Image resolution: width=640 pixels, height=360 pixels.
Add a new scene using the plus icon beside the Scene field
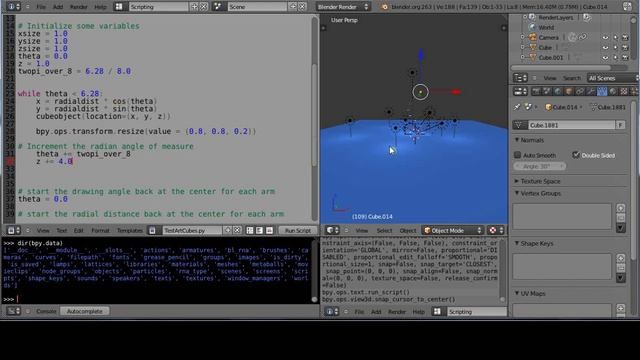click(x=293, y=7)
